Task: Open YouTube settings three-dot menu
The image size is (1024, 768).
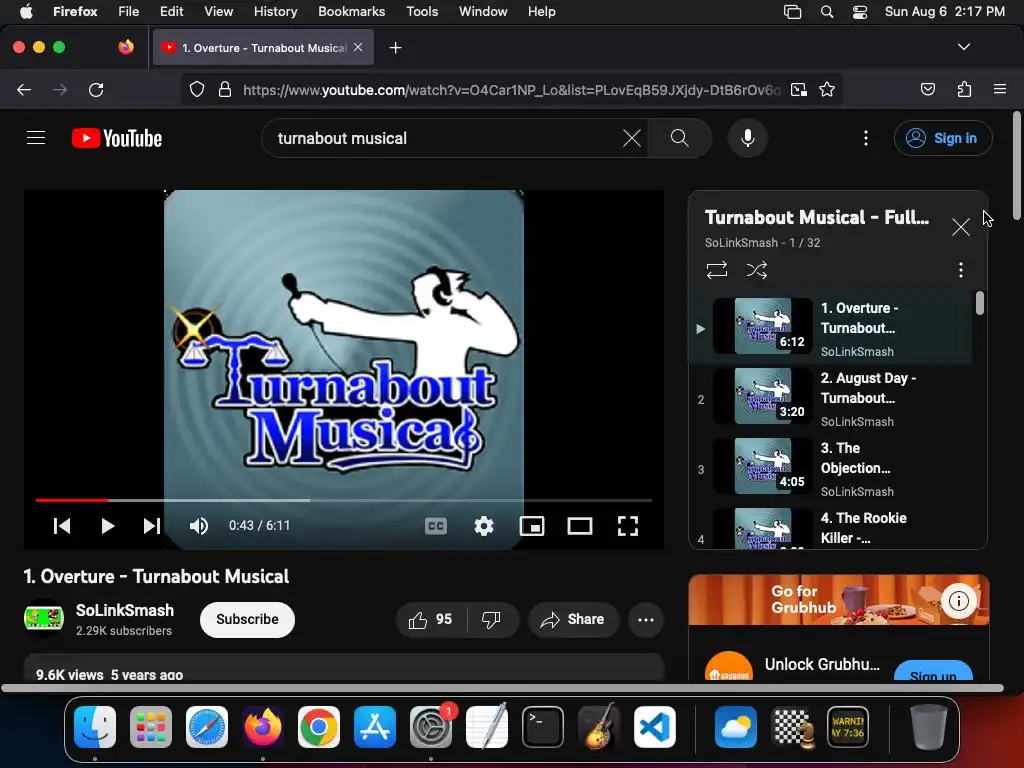Action: pyautogui.click(x=865, y=138)
